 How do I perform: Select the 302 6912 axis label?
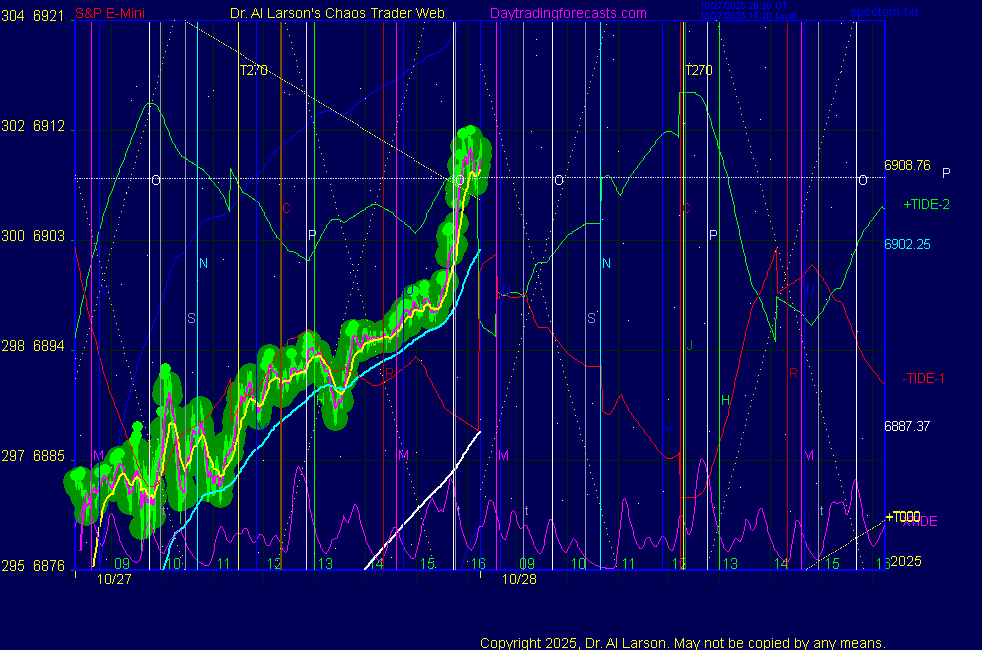35,127
